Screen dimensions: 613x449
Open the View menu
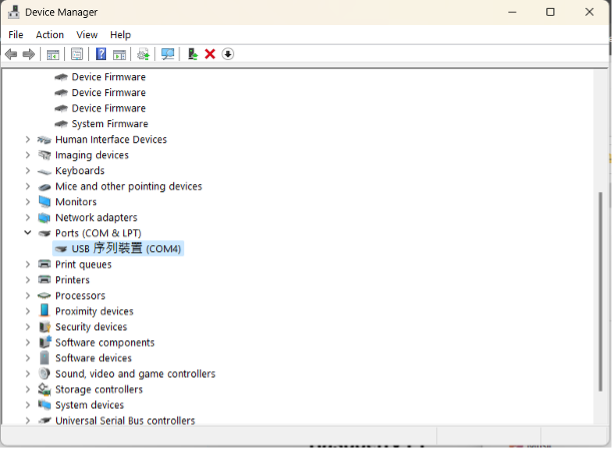[87, 34]
